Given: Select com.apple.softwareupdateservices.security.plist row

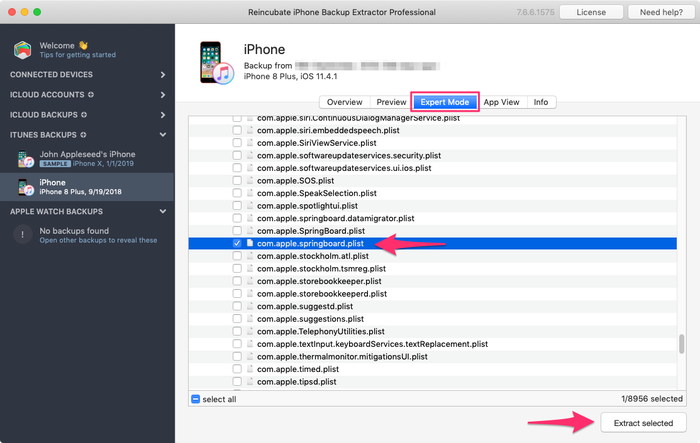Looking at the screenshot, I should tap(433, 155).
